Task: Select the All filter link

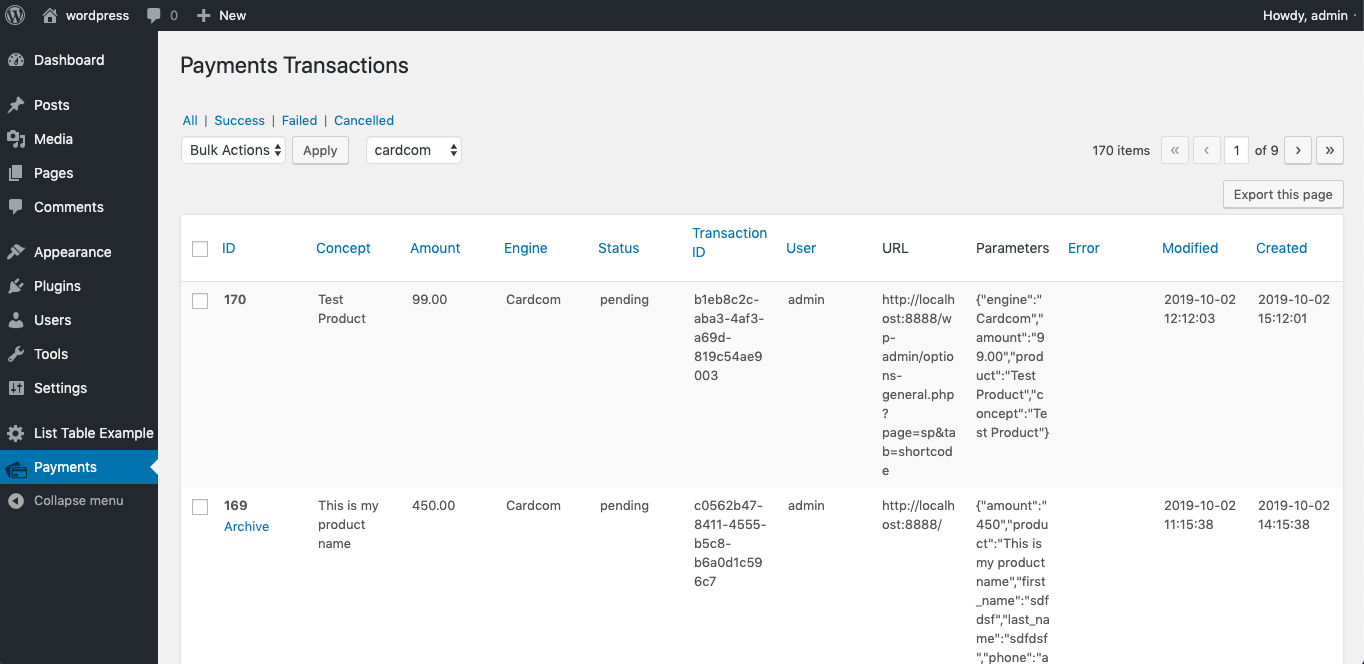Action: click(190, 120)
